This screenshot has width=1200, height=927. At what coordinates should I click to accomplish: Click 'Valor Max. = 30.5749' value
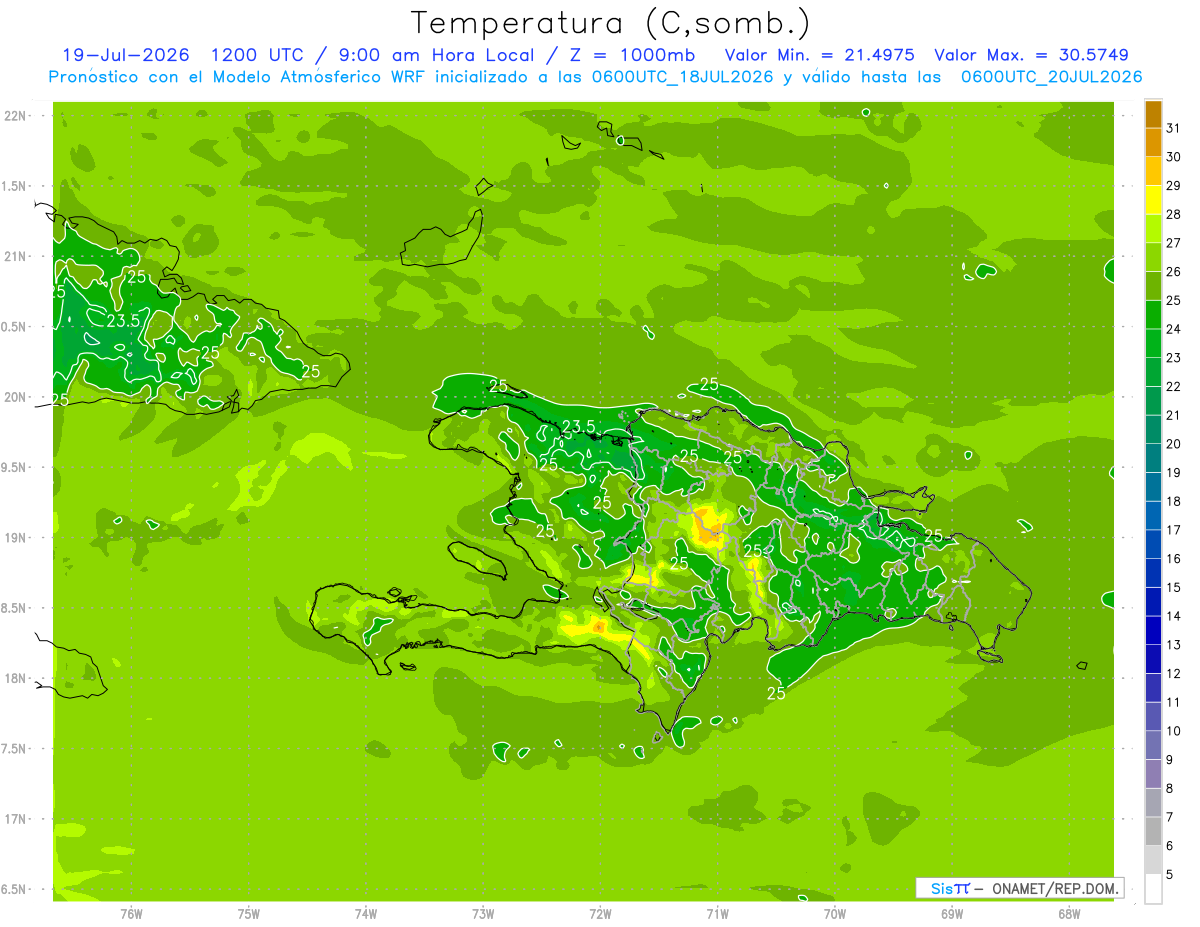point(1031,55)
